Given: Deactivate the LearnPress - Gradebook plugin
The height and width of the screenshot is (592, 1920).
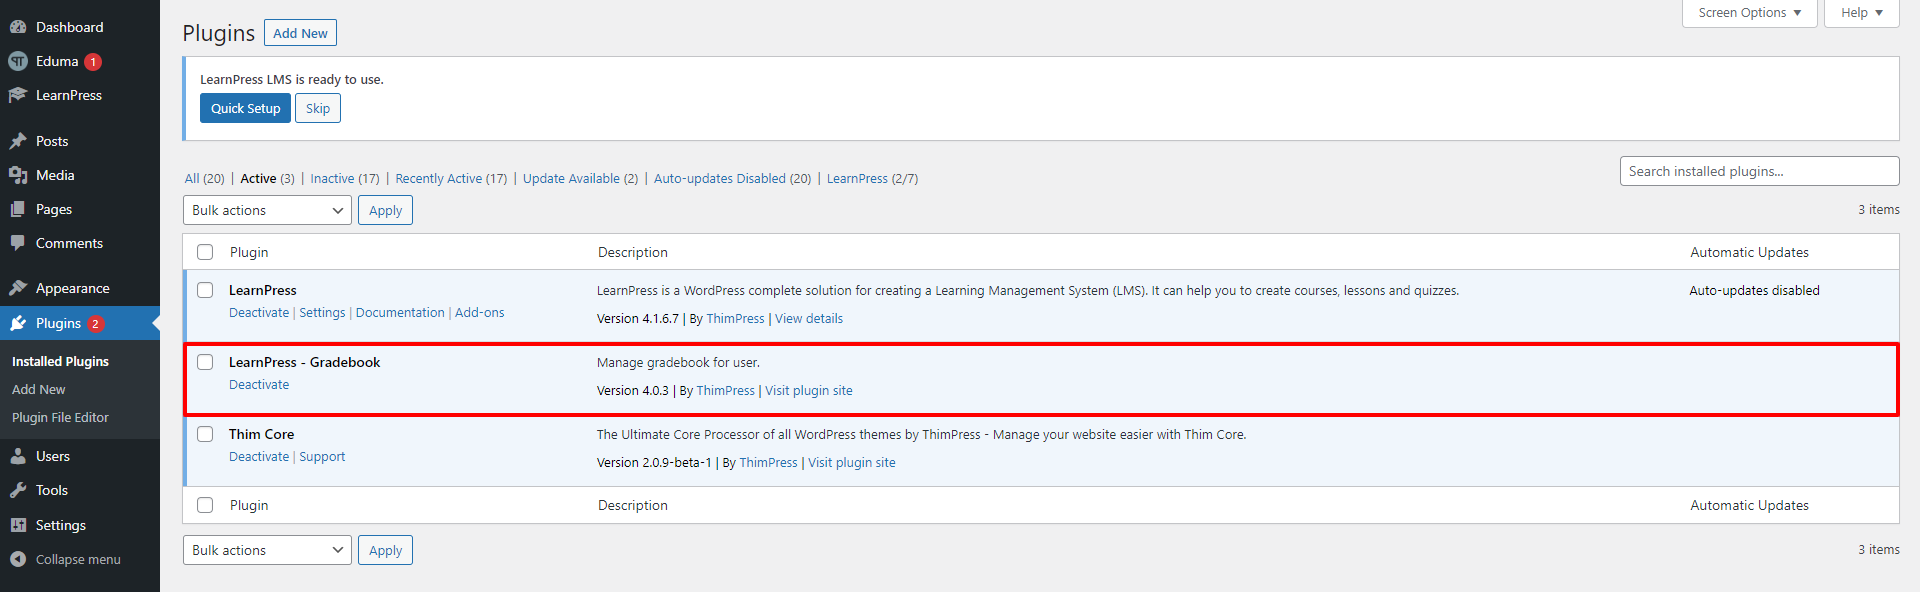Looking at the screenshot, I should point(259,384).
